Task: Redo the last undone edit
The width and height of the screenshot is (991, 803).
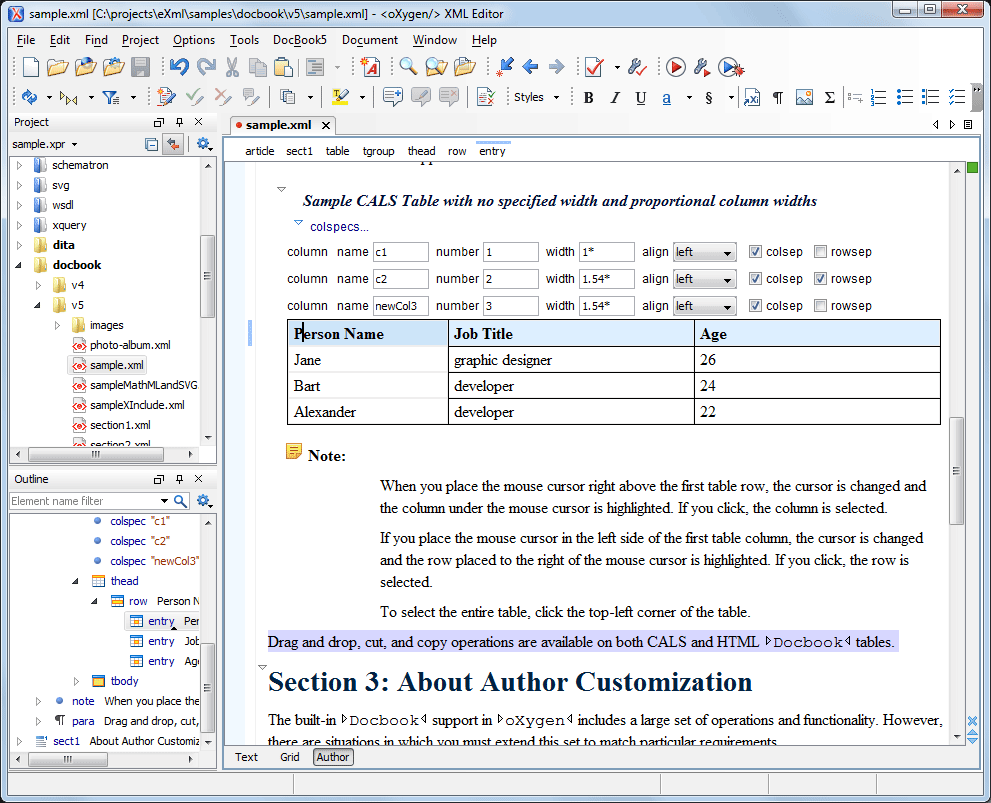Action: [206, 66]
